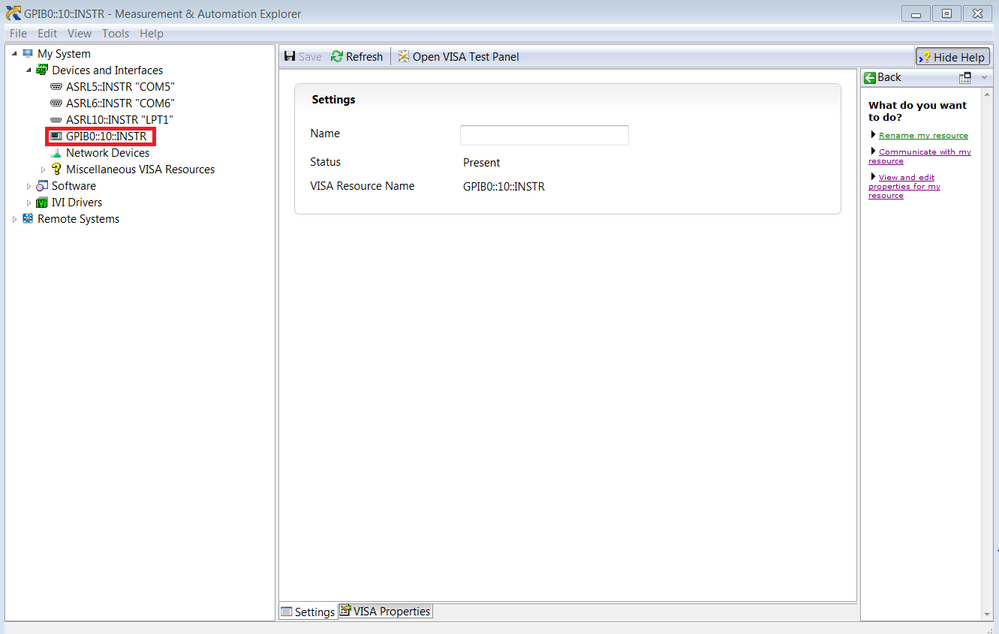
Task: Click the ASRL10::INSTR LPT1 port icon
Action: pyautogui.click(x=56, y=120)
